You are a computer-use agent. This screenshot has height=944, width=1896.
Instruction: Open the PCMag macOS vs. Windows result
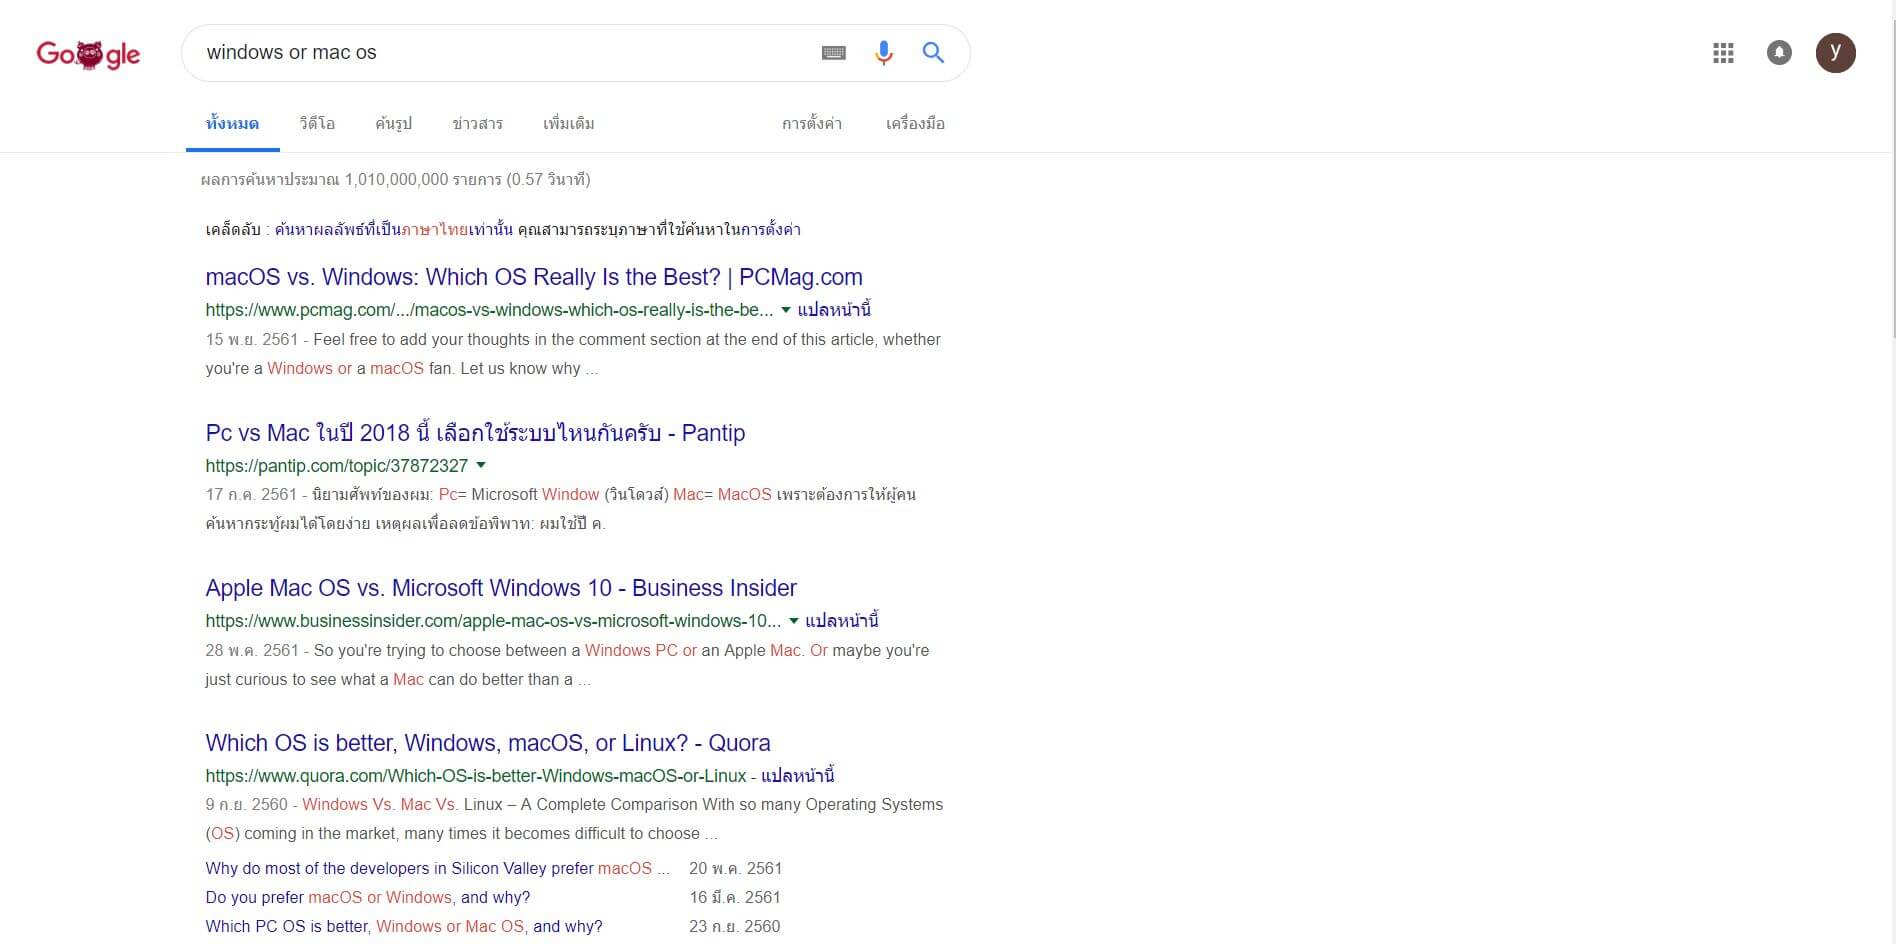(x=533, y=277)
